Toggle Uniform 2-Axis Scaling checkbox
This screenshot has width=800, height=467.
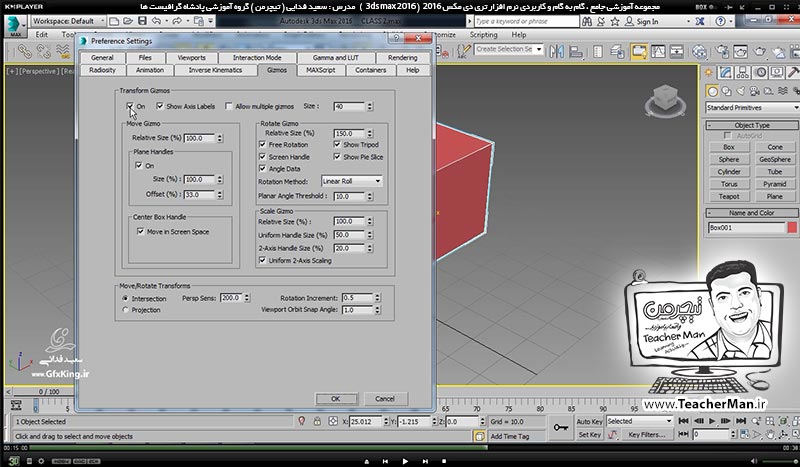263,260
